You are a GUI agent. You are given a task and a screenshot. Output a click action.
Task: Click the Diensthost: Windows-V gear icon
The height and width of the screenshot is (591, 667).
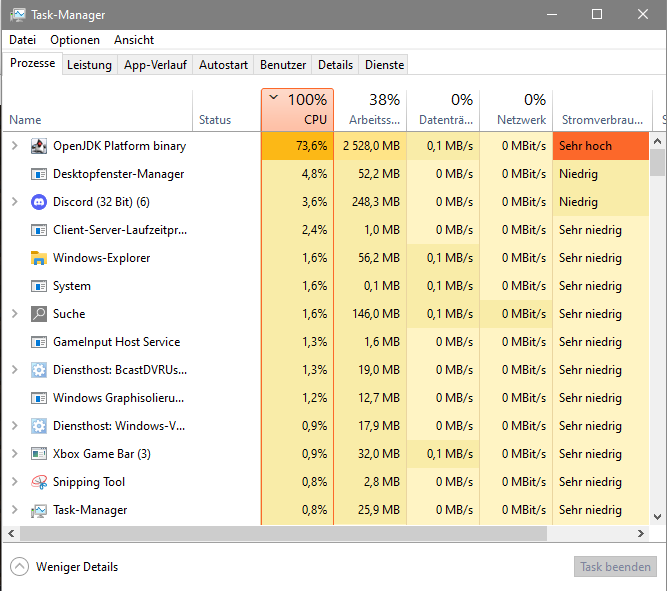tap(39, 426)
